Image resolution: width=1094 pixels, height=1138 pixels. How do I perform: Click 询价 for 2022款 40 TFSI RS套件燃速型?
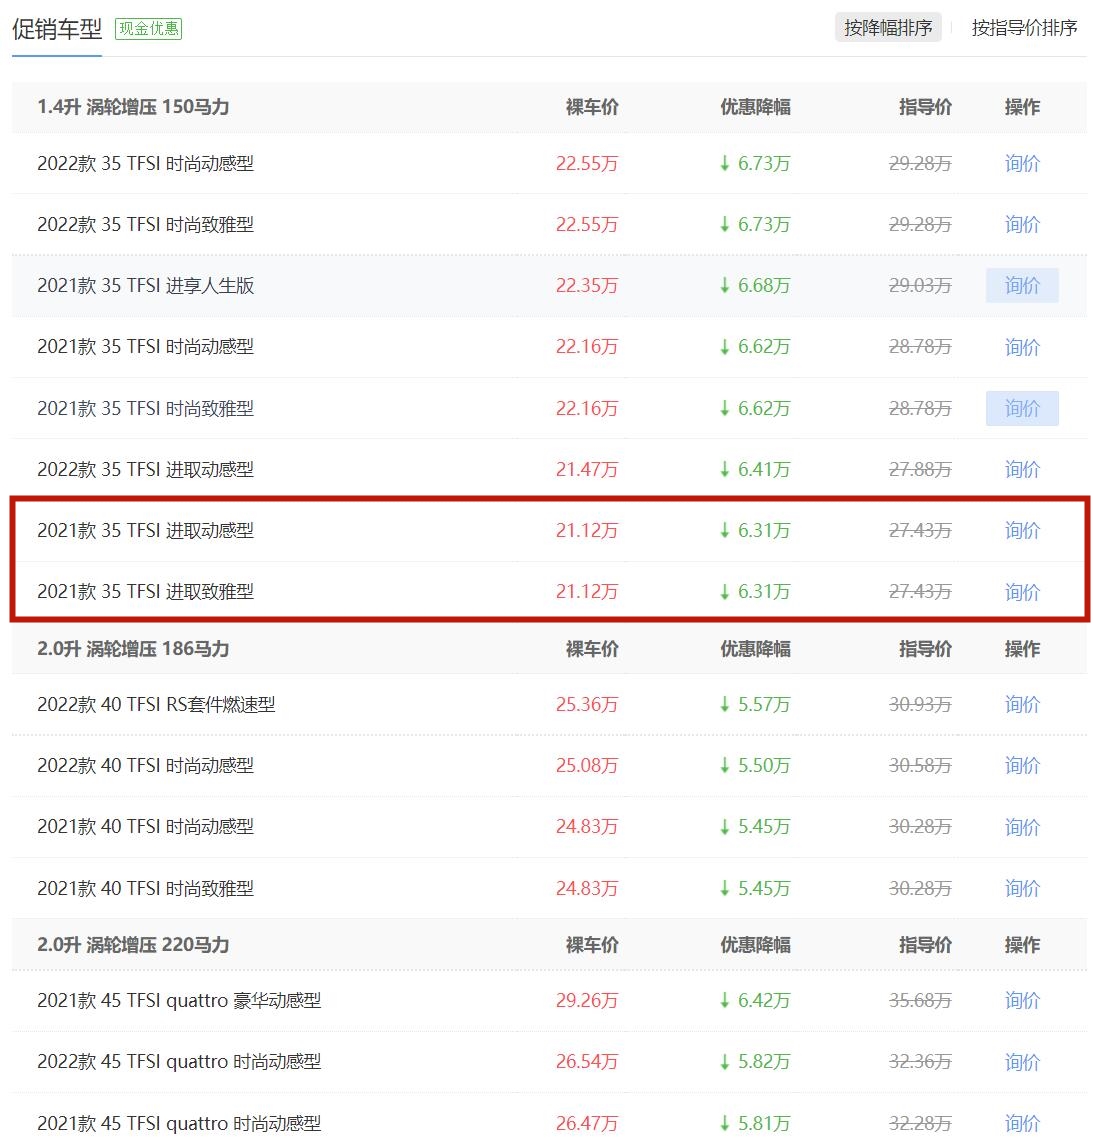(1021, 704)
